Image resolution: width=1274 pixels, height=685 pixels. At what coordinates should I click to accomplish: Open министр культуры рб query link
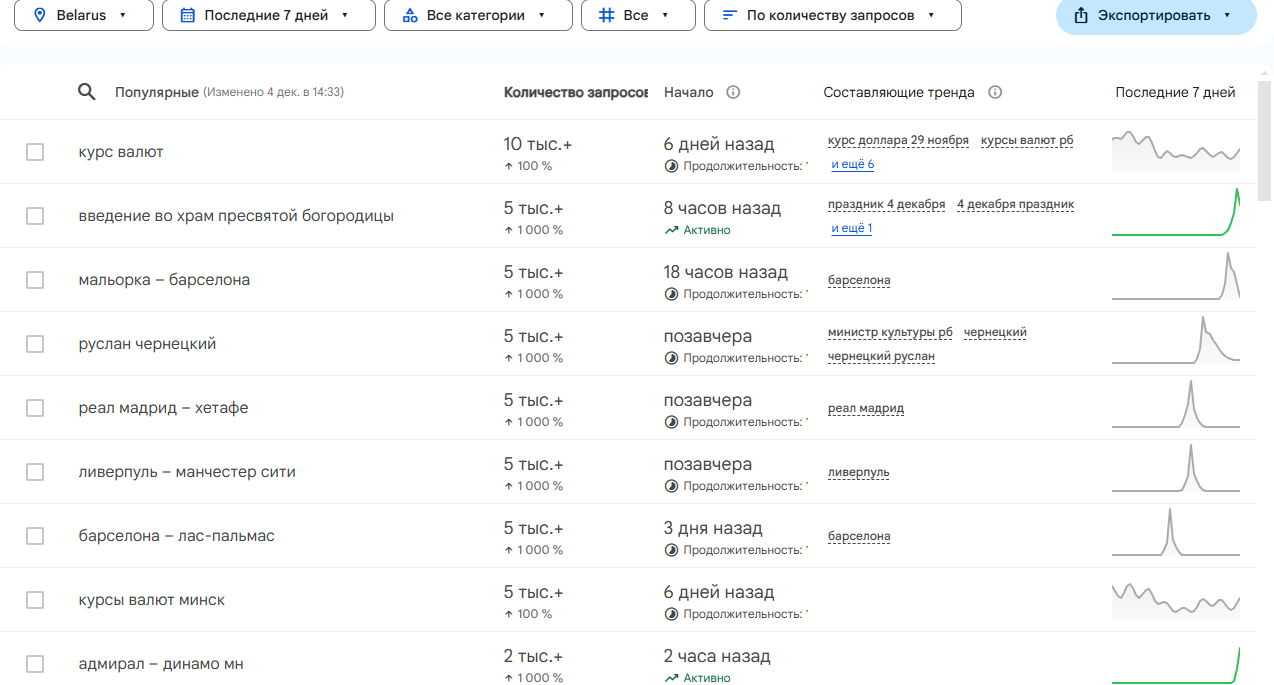pos(890,332)
